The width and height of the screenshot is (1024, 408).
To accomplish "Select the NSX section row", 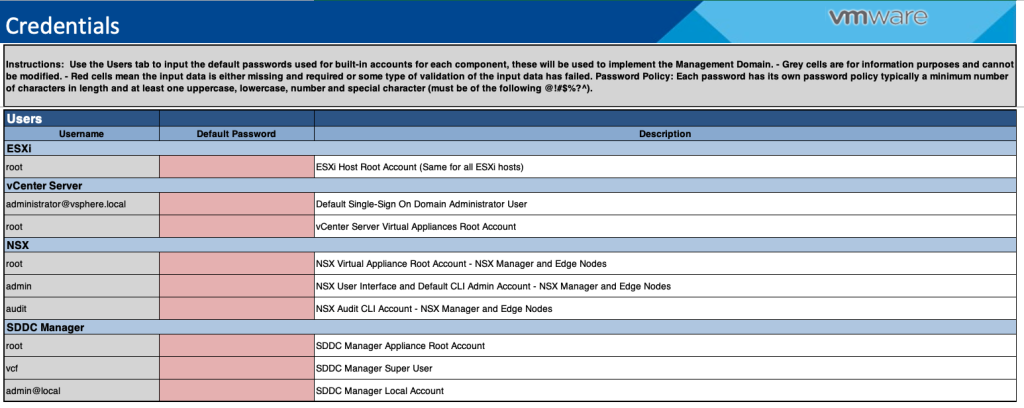I will (510, 245).
